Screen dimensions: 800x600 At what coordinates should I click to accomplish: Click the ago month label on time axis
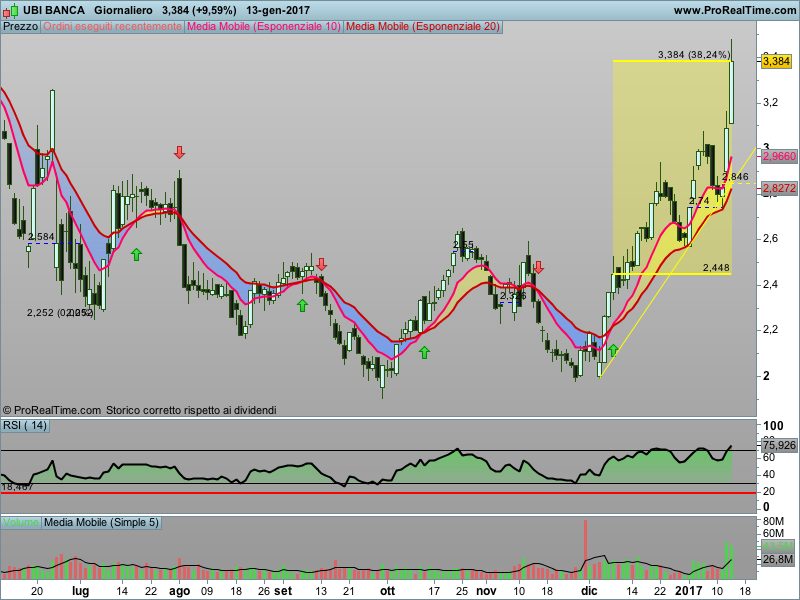point(179,591)
